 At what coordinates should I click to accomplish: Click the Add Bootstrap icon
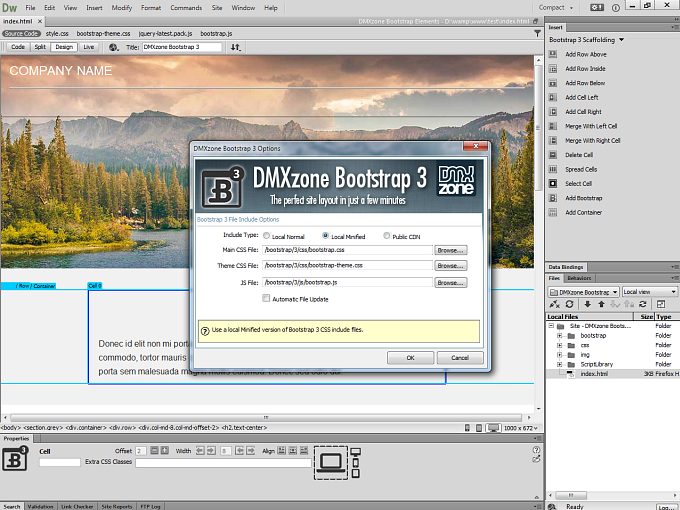point(553,198)
